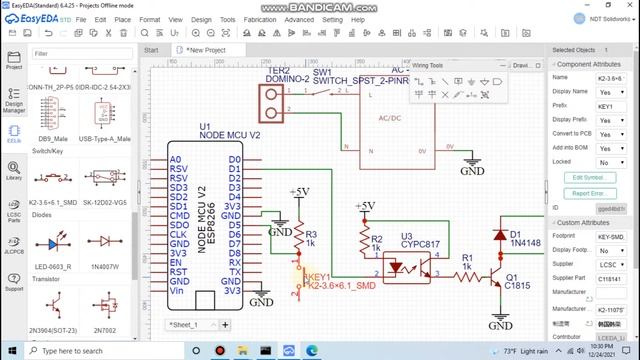Open Microsoft Edge from the taskbar
Image resolution: width=640 pixels, height=360 pixels.
[312, 351]
